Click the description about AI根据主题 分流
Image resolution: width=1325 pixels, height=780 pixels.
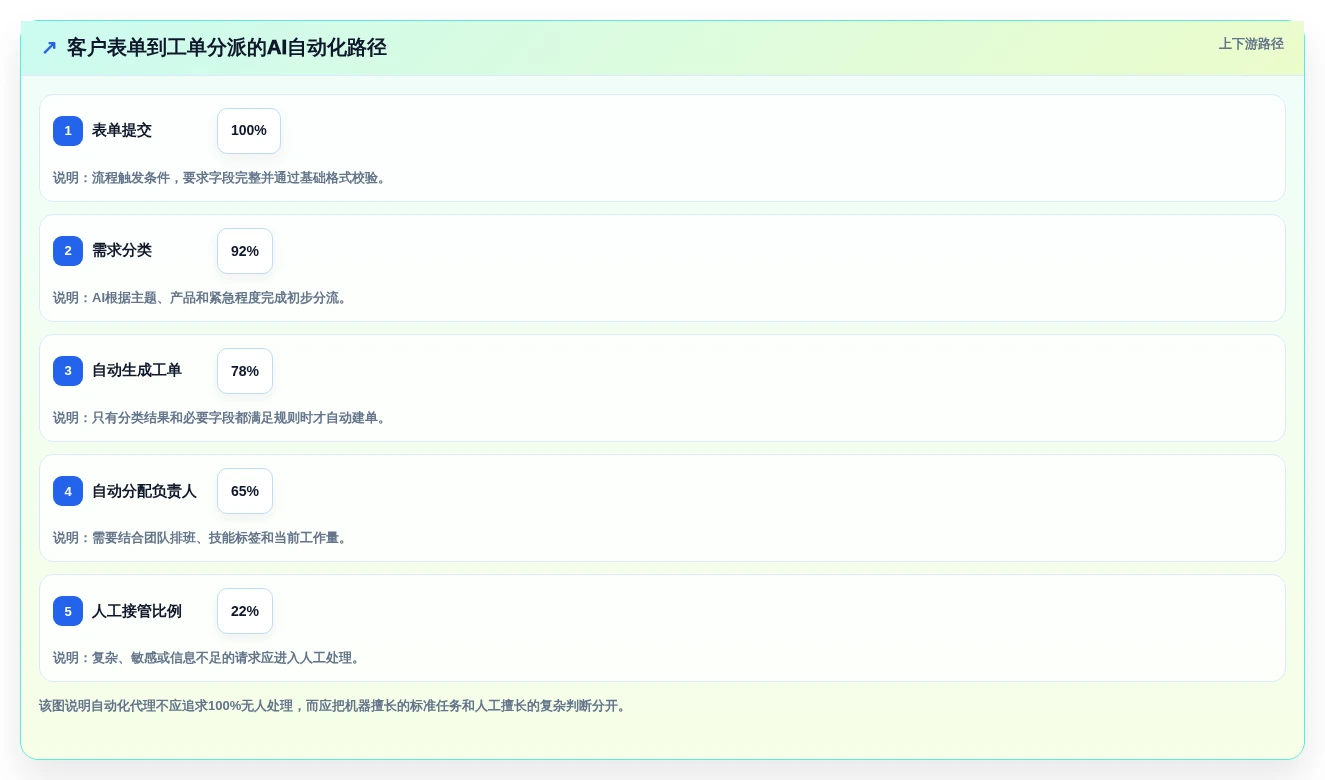(x=202, y=298)
